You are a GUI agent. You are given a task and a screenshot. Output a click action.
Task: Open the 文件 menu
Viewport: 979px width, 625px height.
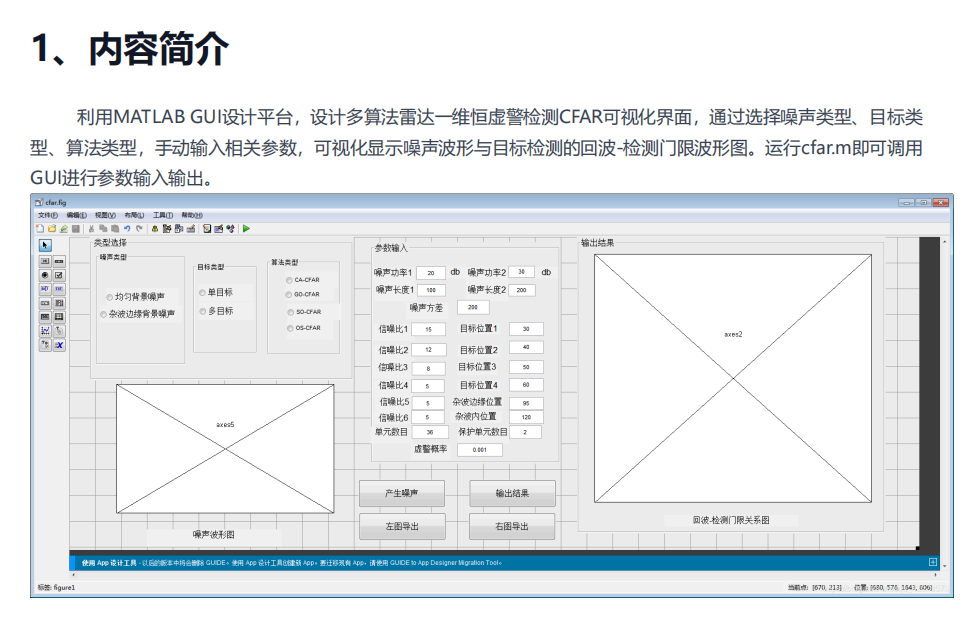47,215
